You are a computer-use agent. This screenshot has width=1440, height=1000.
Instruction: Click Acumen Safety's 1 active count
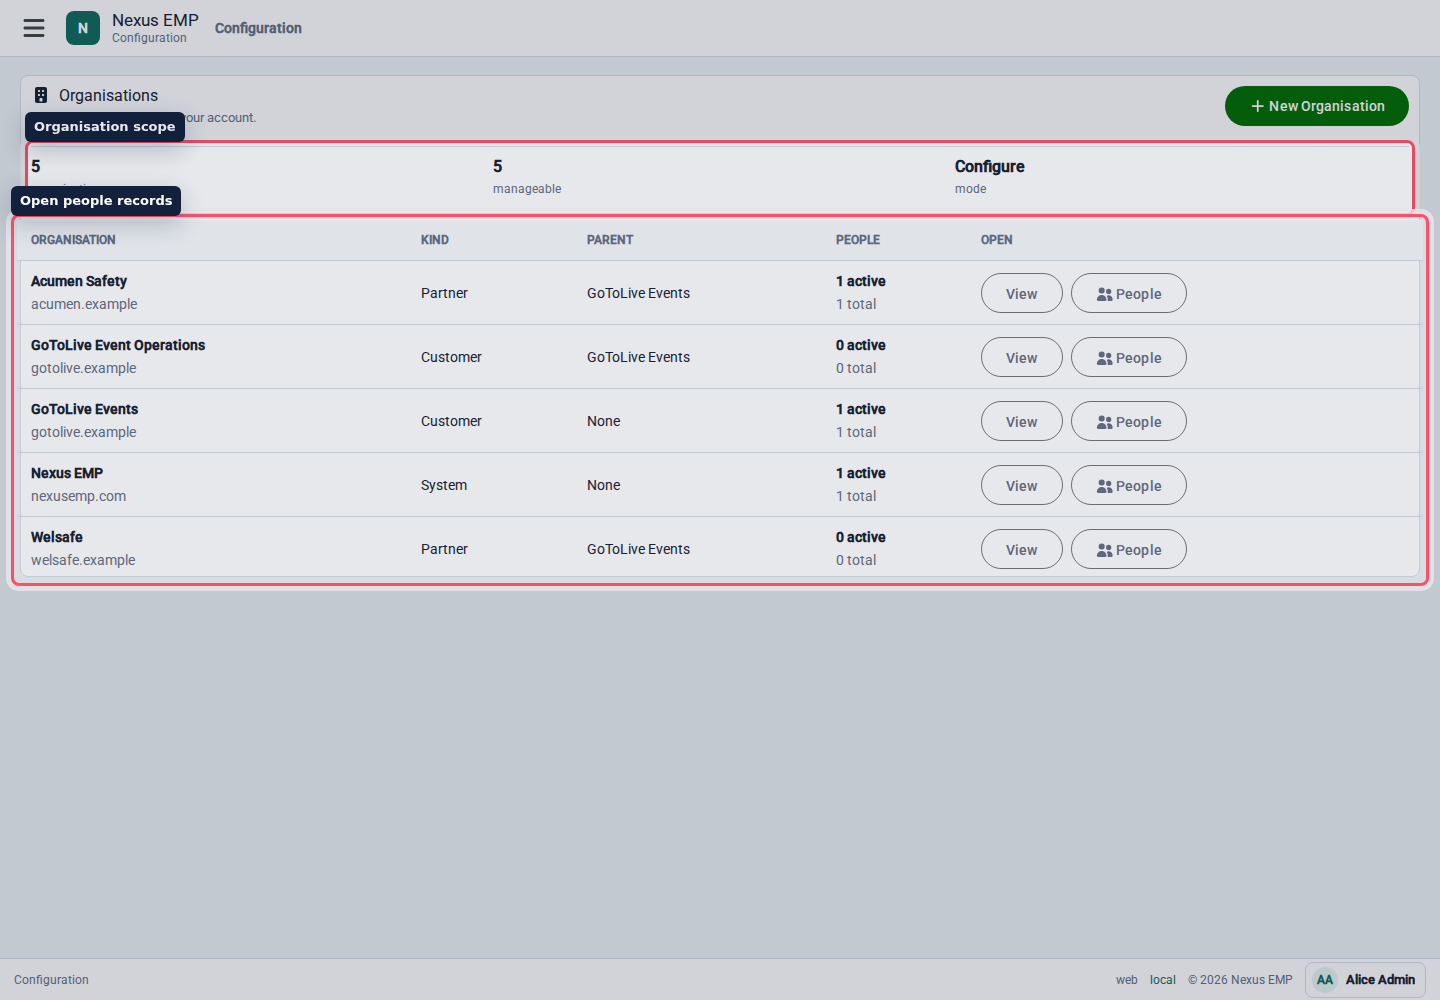click(x=861, y=281)
